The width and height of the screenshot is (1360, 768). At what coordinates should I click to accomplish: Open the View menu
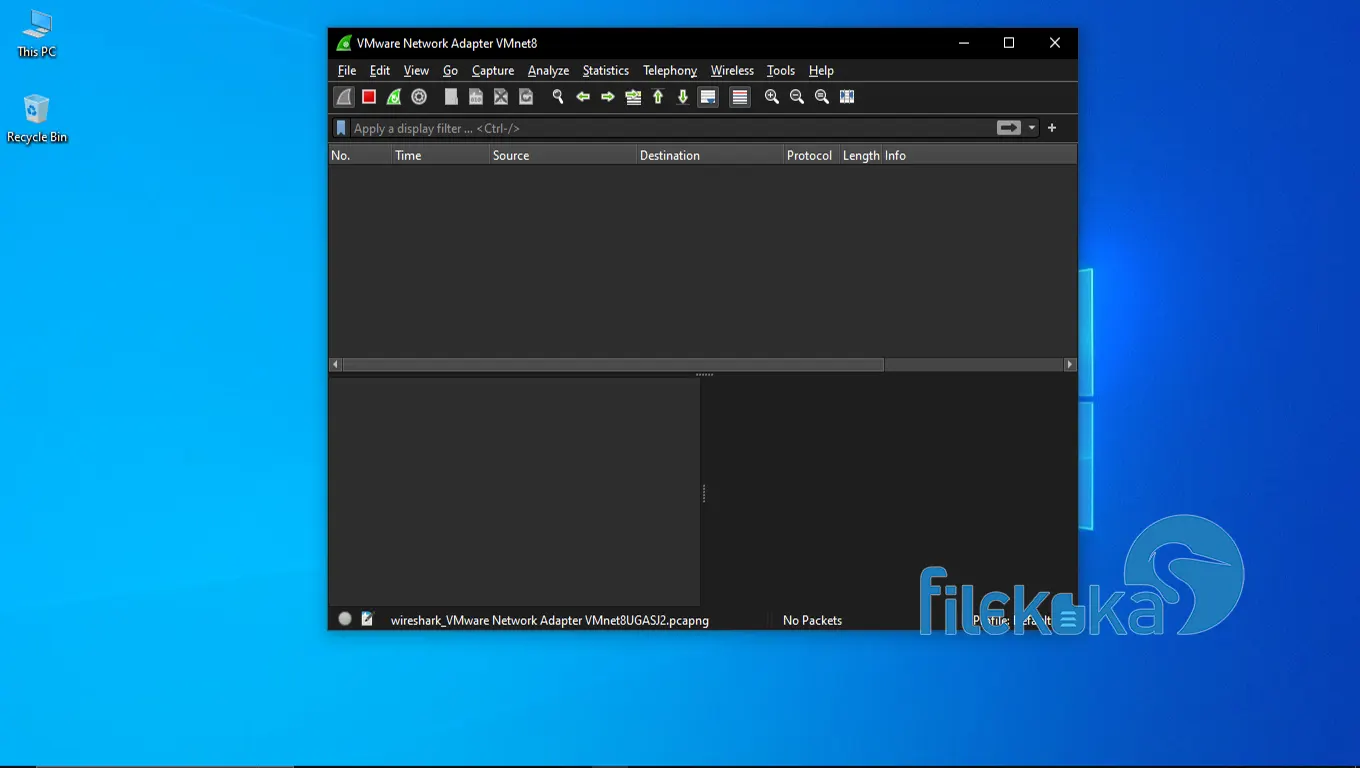coord(416,71)
